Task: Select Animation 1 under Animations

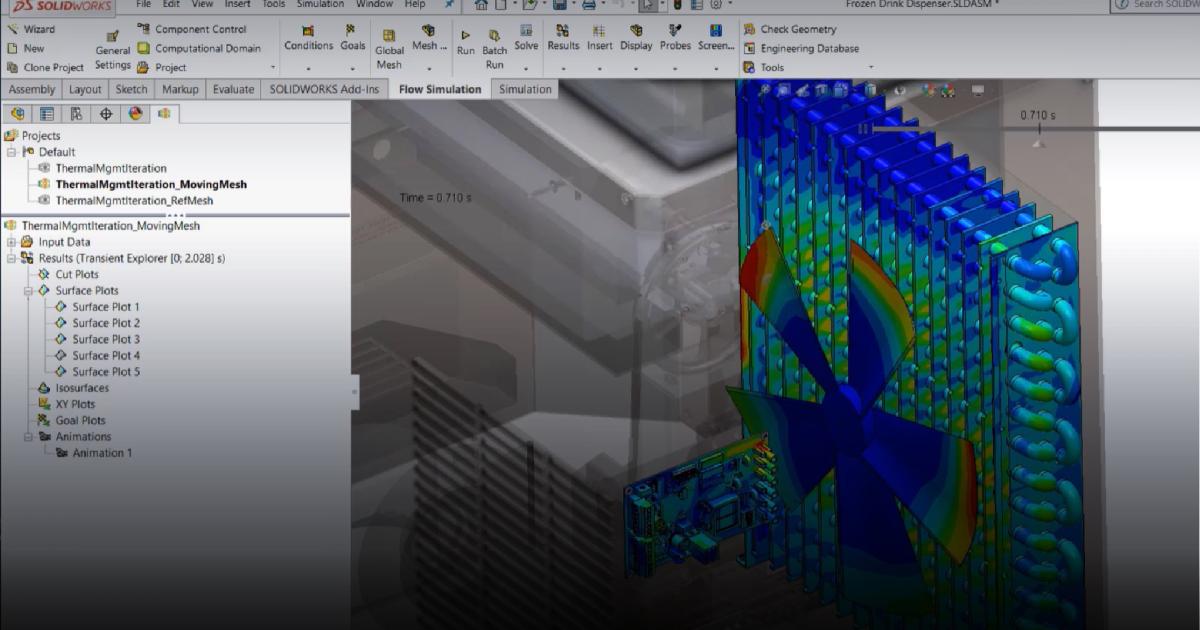Action: (x=102, y=452)
